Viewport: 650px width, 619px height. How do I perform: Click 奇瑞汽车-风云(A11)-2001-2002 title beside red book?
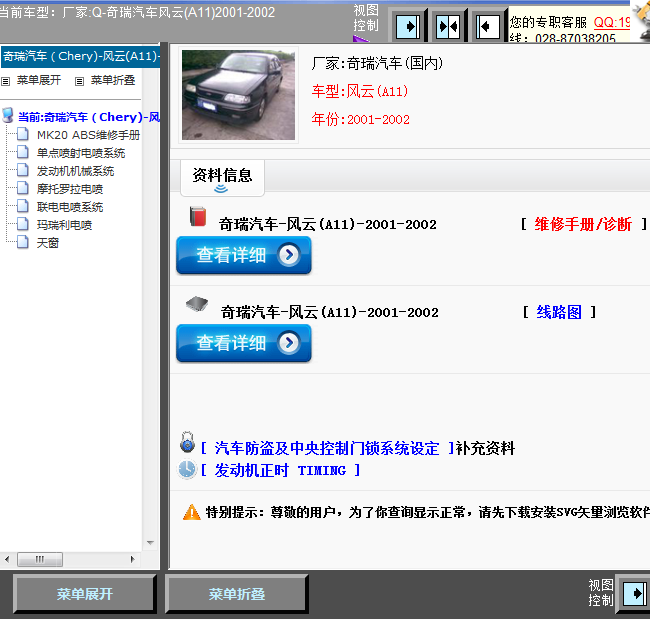click(327, 224)
